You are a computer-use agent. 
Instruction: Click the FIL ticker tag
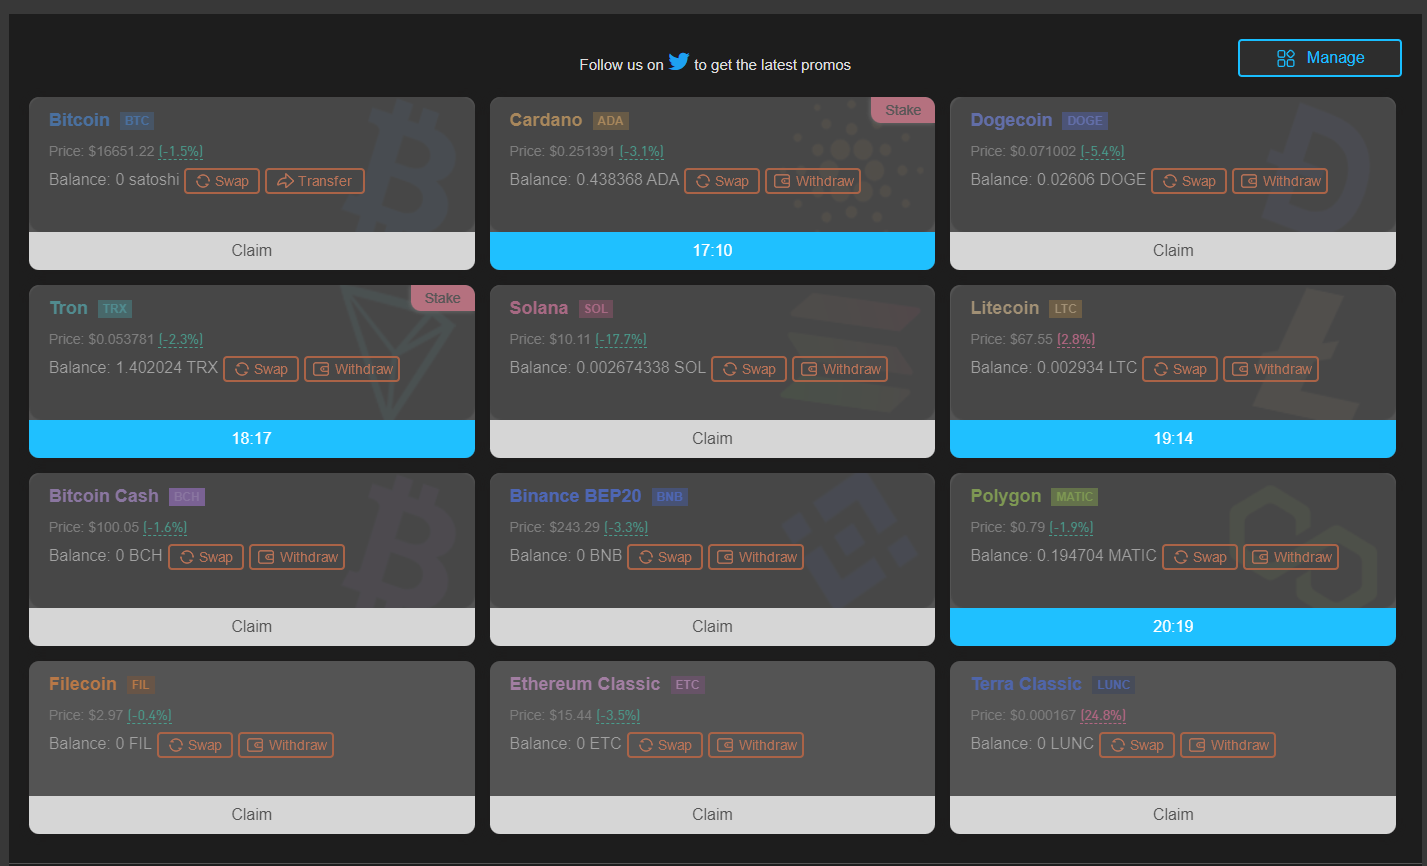[x=141, y=685]
